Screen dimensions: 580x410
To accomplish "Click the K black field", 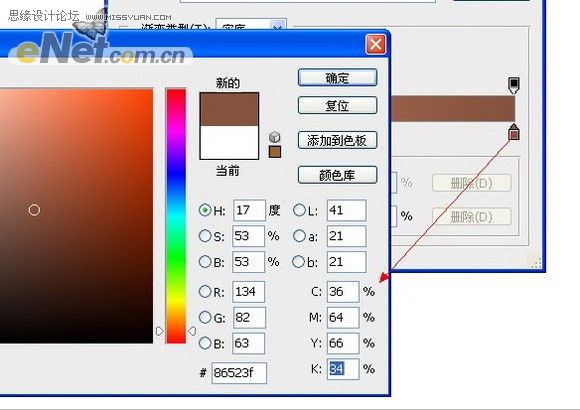I will 343,369.
